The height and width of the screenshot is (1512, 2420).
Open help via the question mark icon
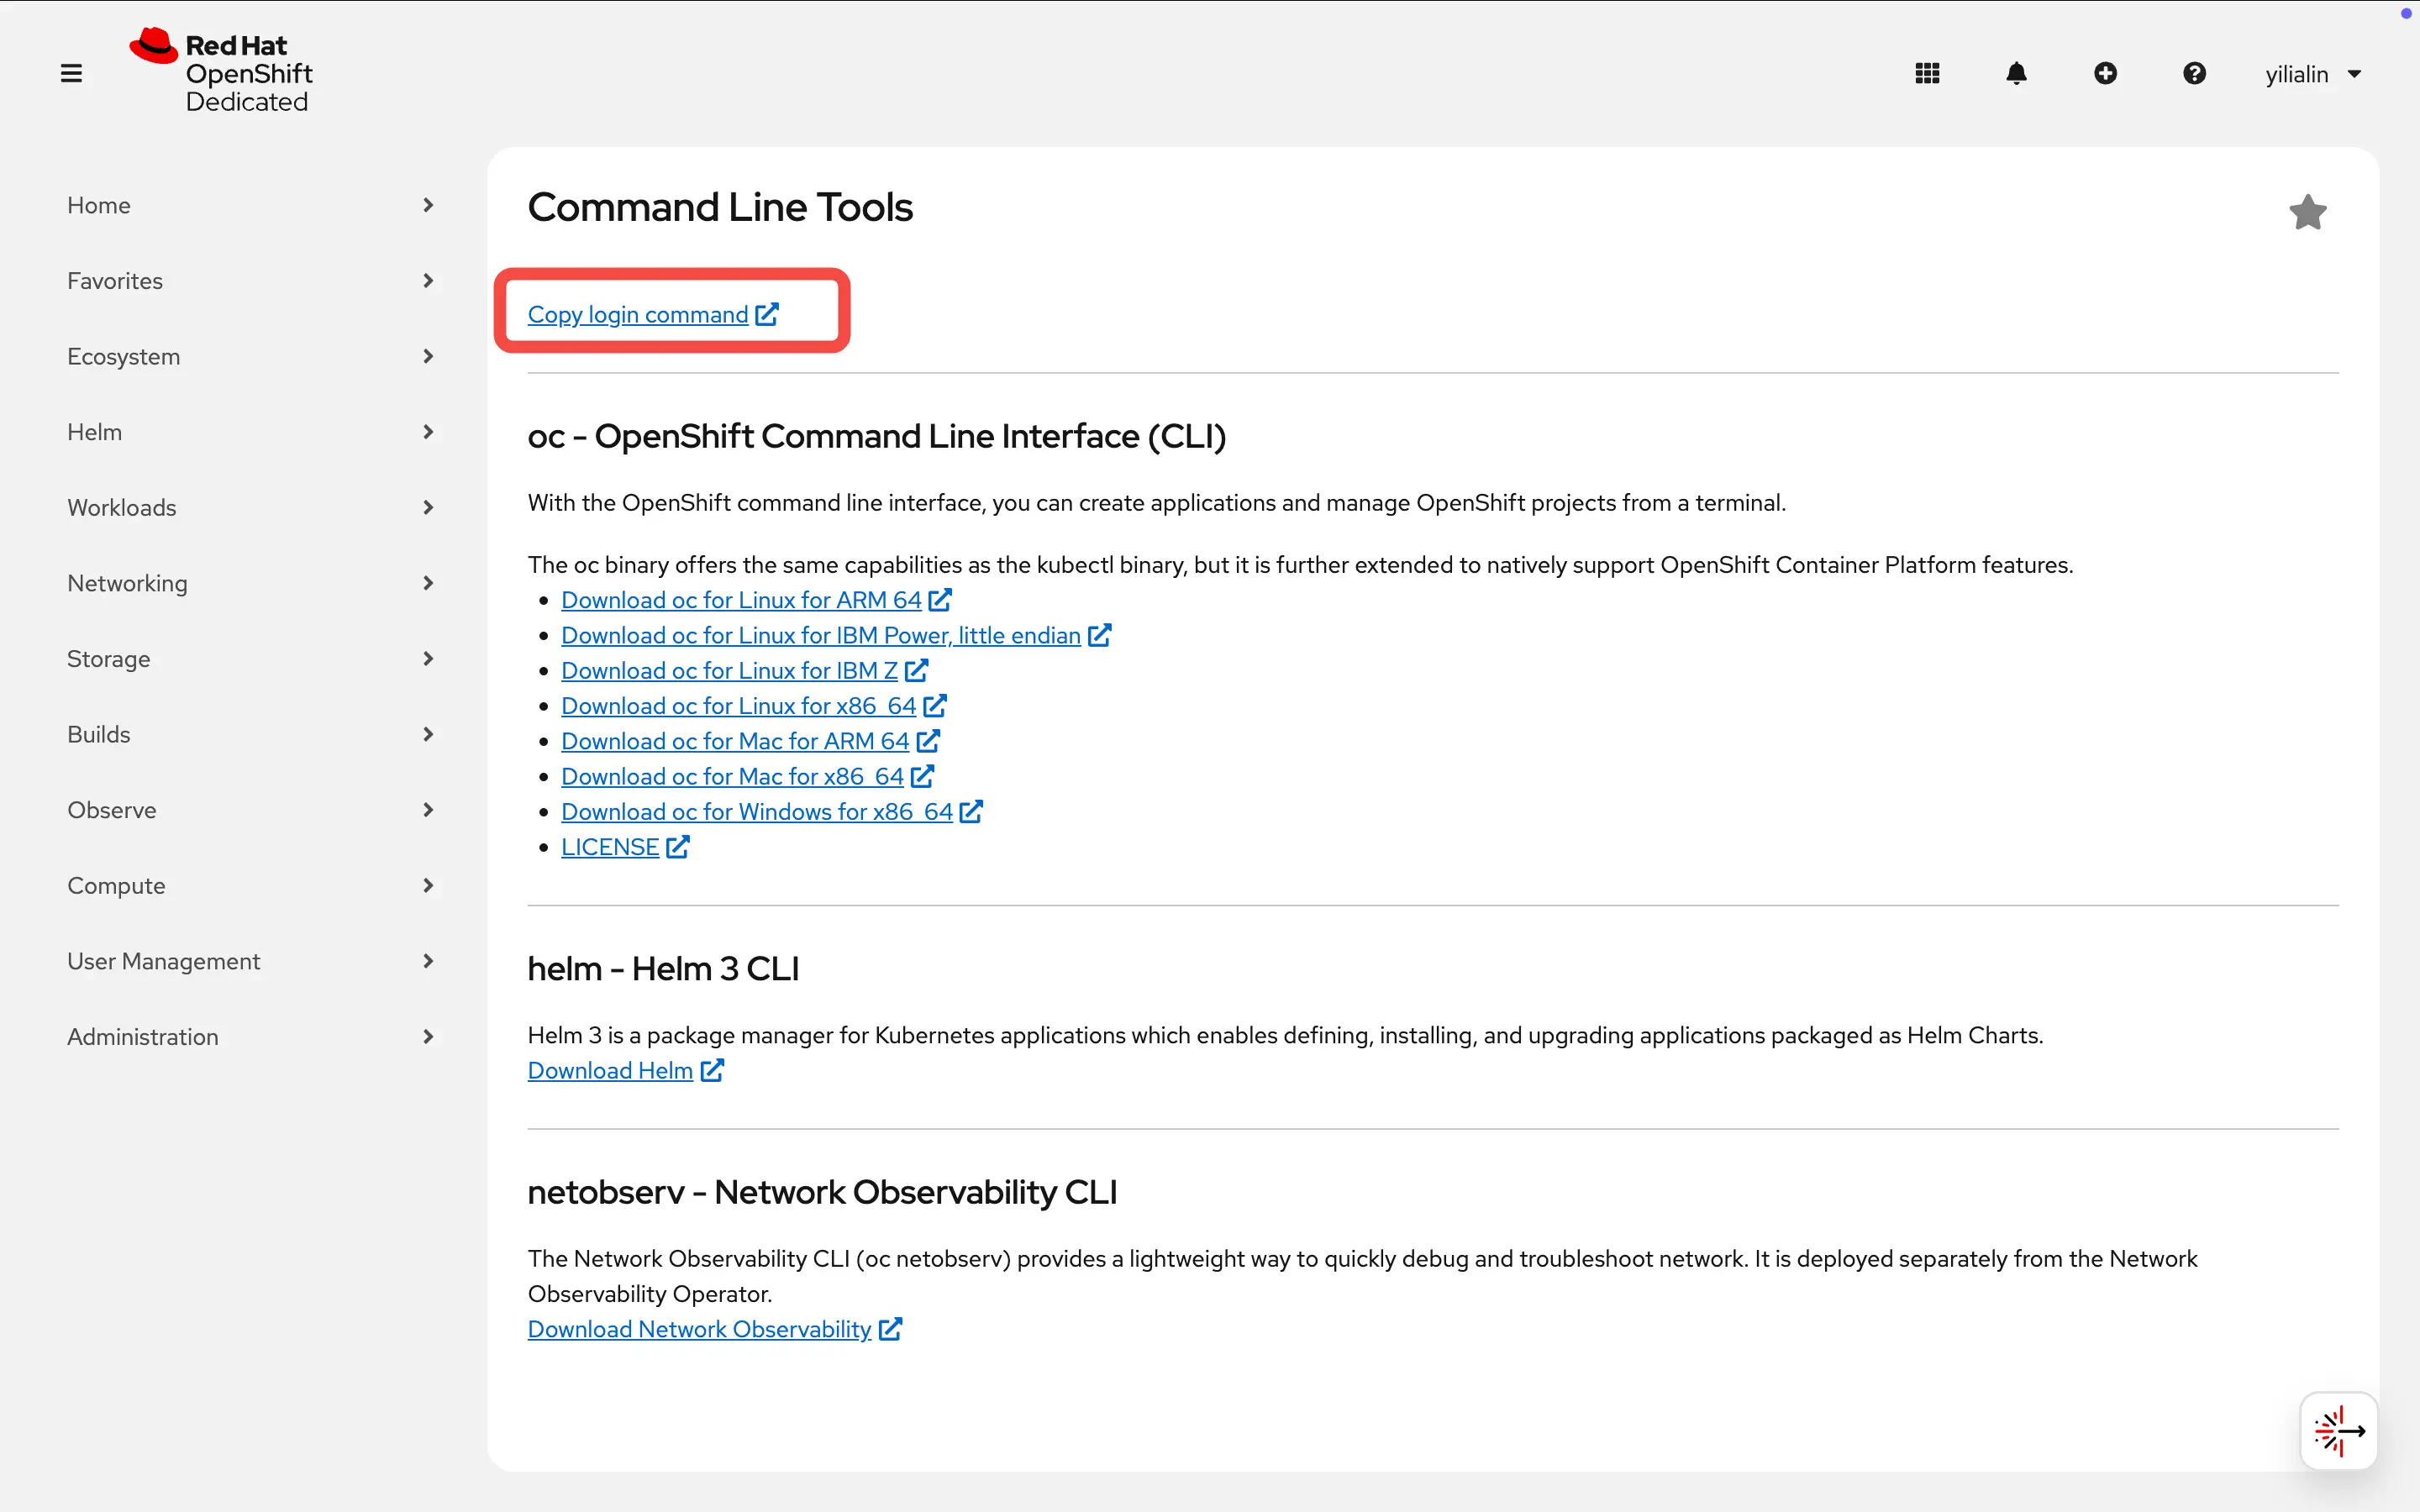point(2195,73)
